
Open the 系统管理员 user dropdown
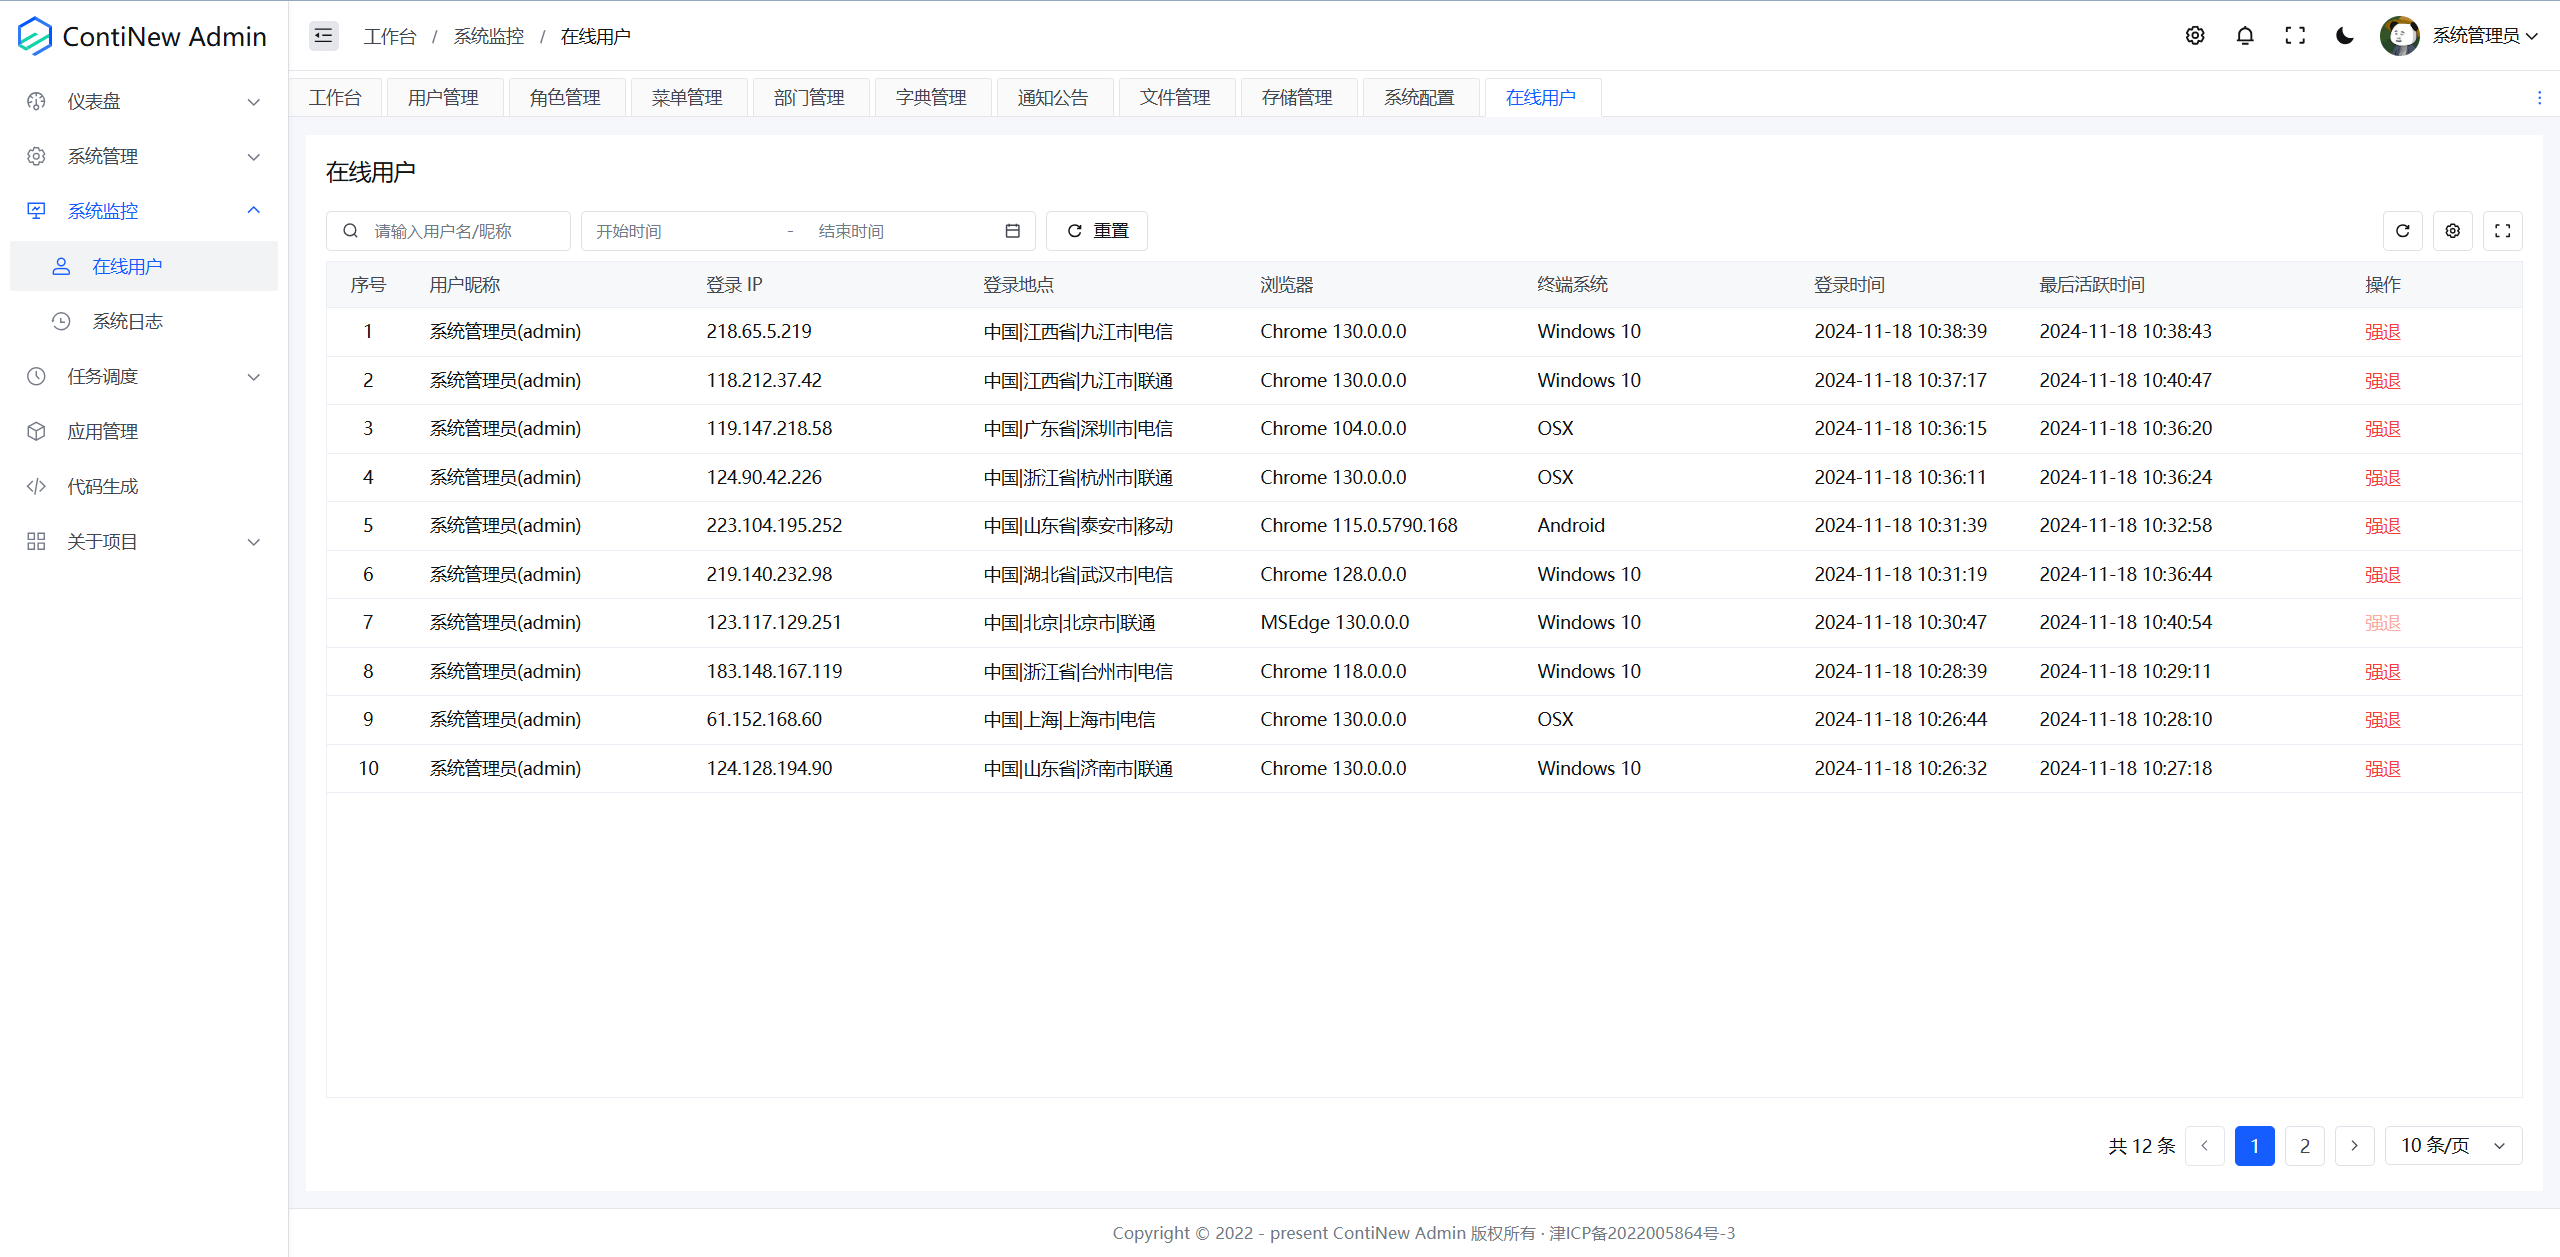[2475, 36]
